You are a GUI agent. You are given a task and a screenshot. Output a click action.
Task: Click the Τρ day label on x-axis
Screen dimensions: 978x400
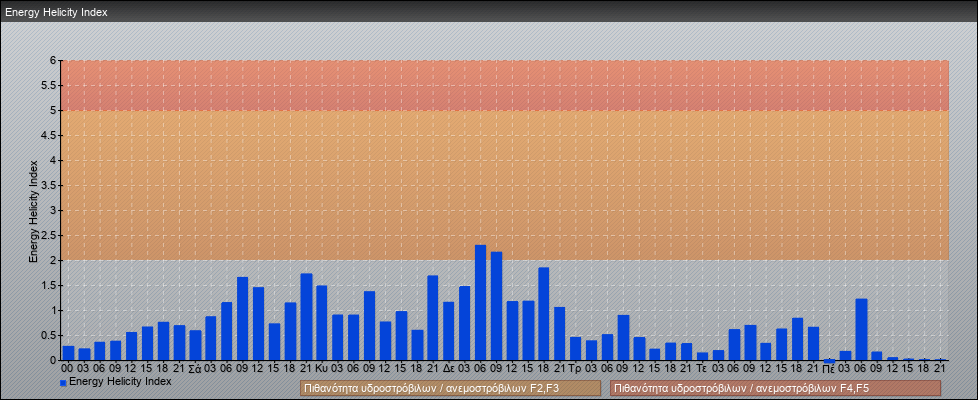click(576, 369)
